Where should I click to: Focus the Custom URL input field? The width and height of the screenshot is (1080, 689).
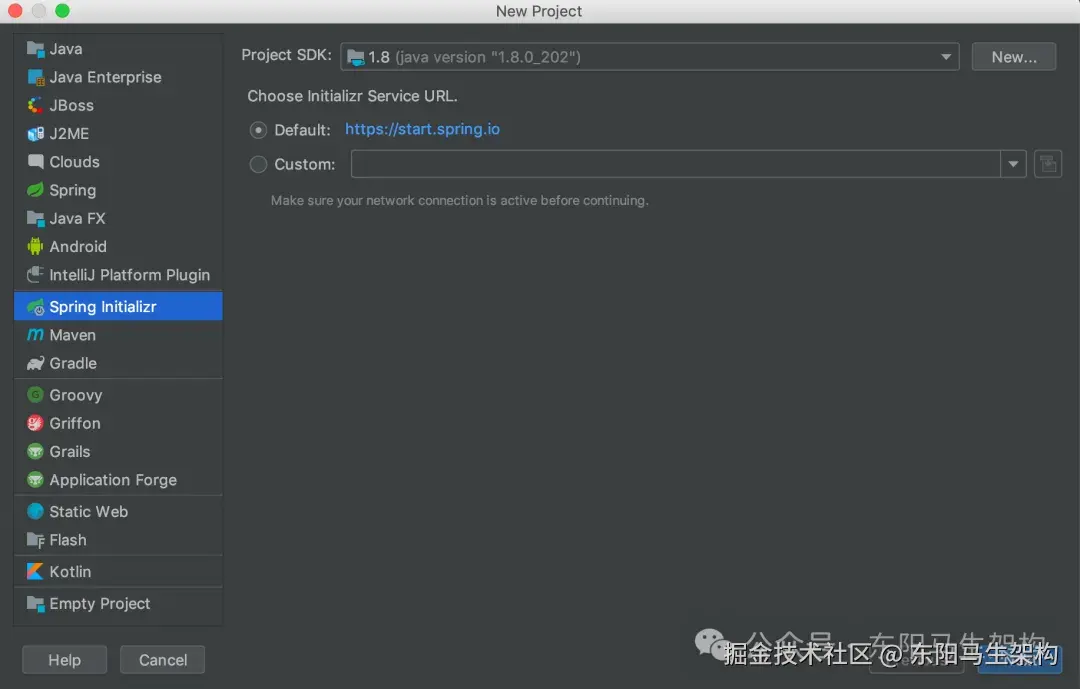[x=676, y=164]
